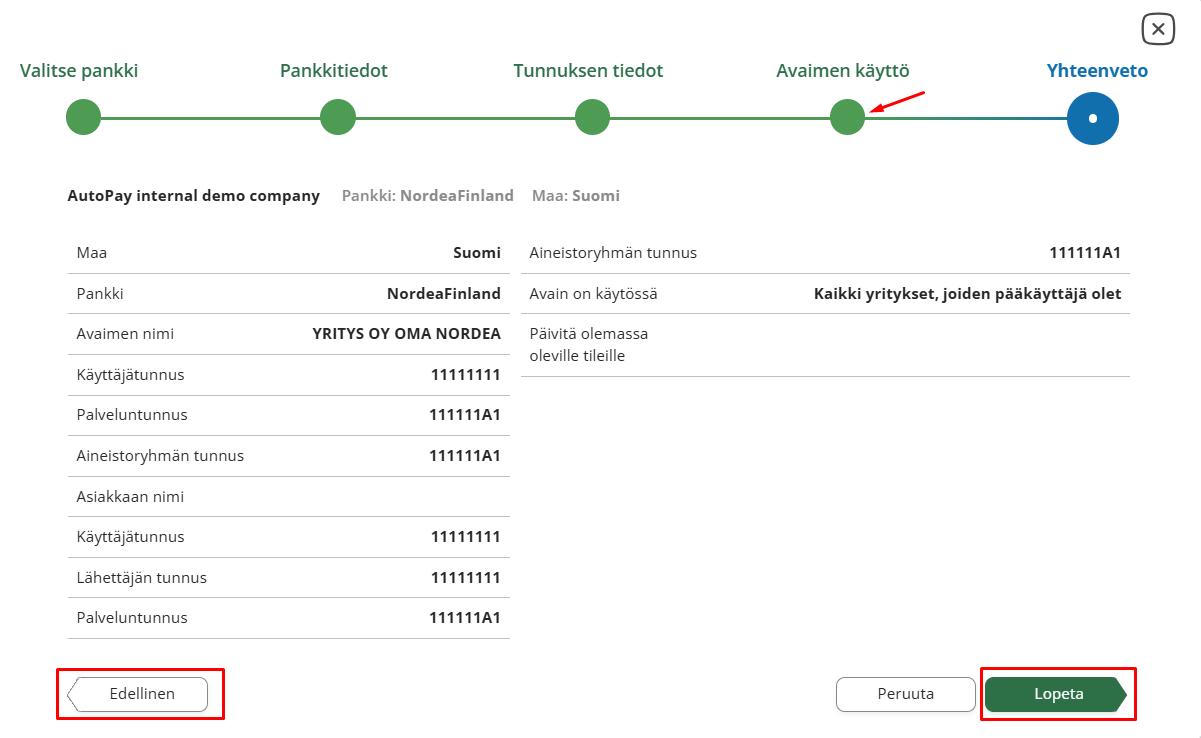Switch to the Pankkitiedot step label
This screenshot has width=1201, height=738.
334,71
